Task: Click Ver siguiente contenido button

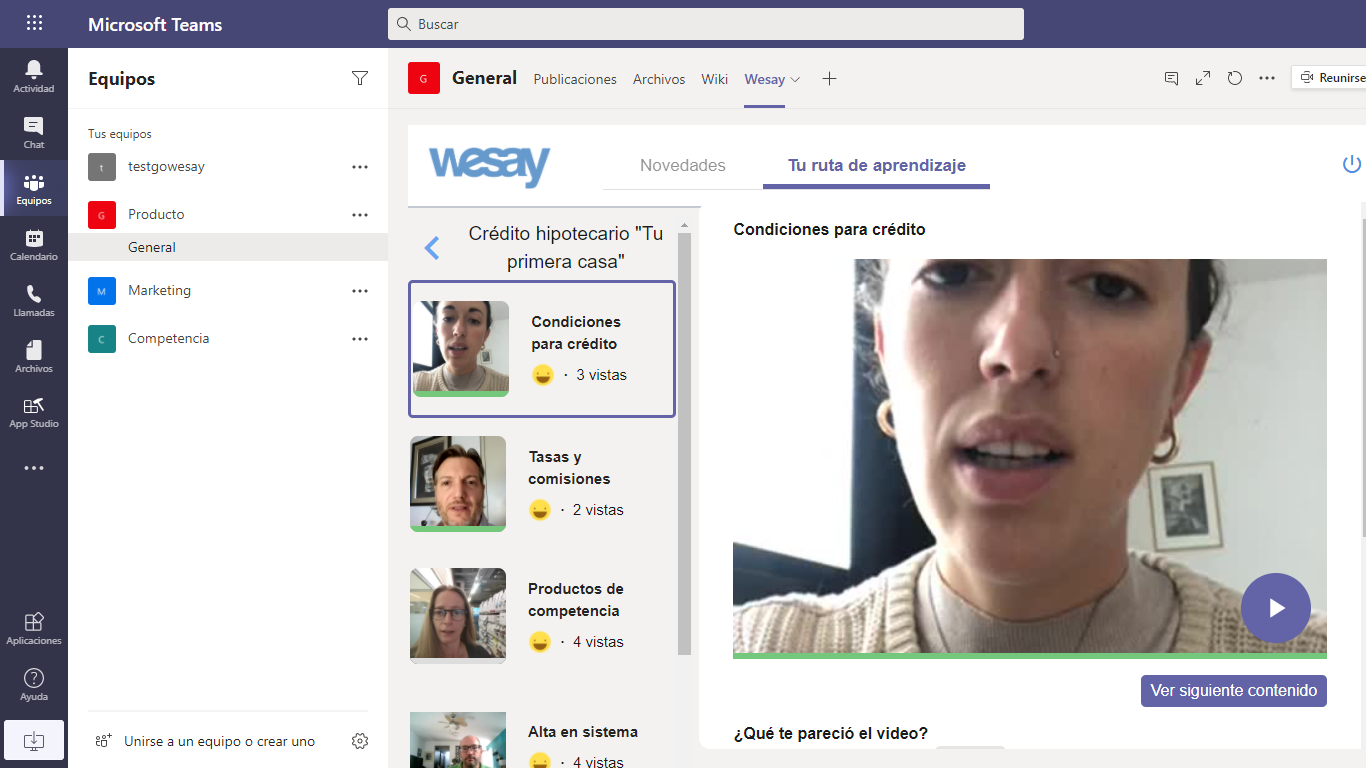Action: click(1234, 690)
